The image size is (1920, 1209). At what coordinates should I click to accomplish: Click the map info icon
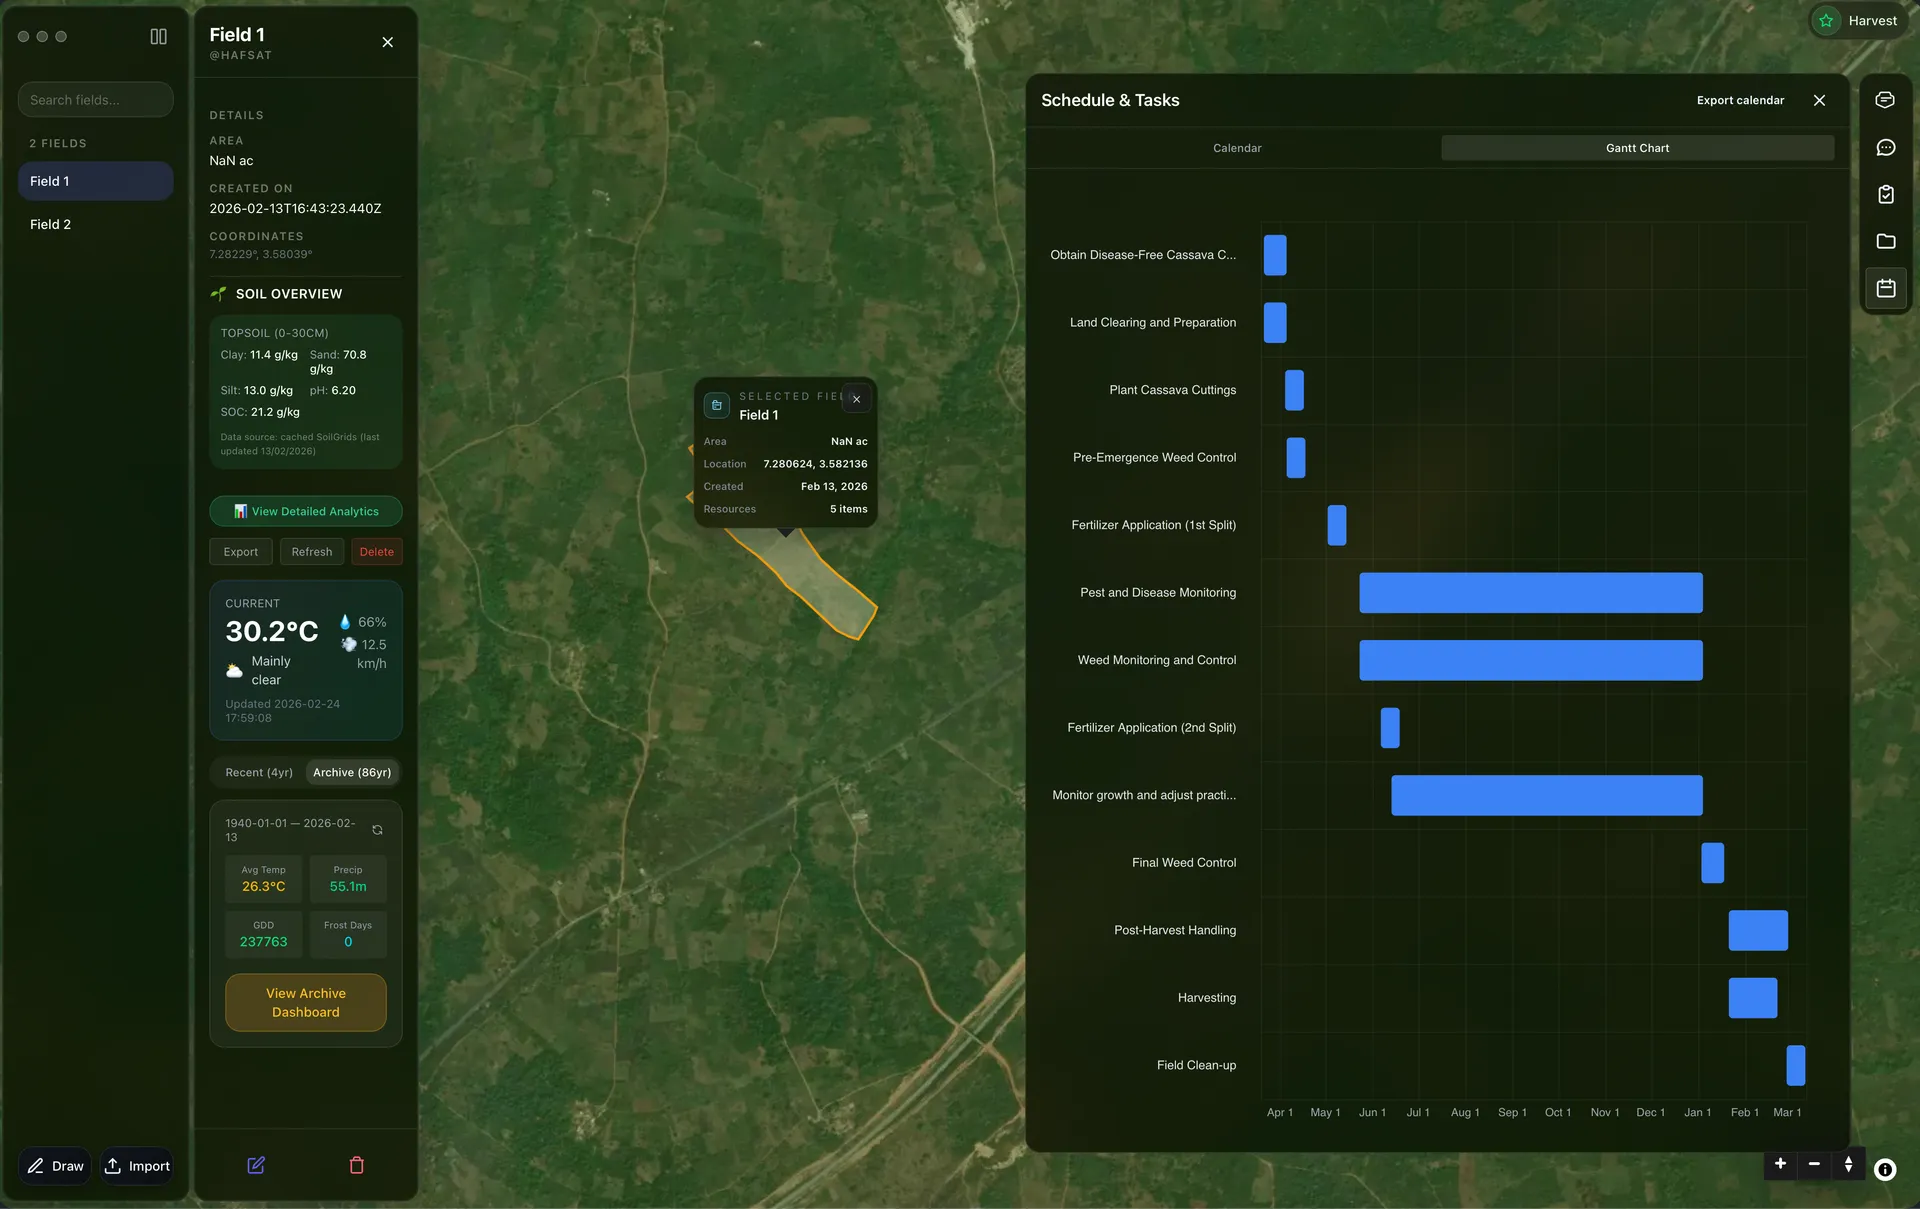[1884, 1169]
